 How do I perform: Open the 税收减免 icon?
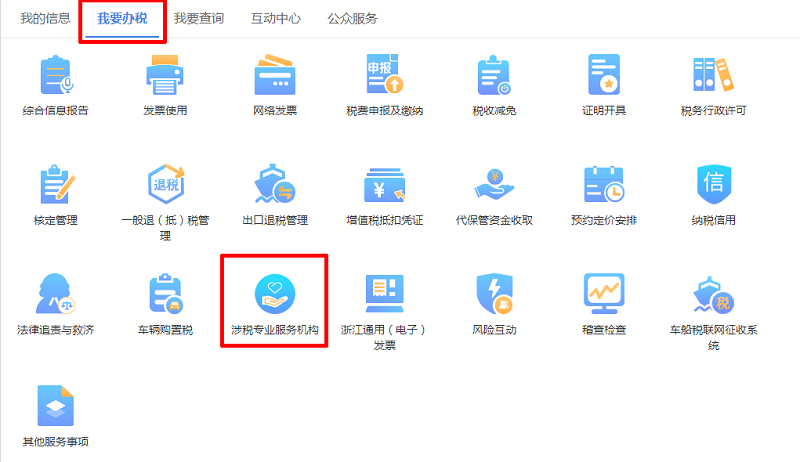tap(494, 76)
